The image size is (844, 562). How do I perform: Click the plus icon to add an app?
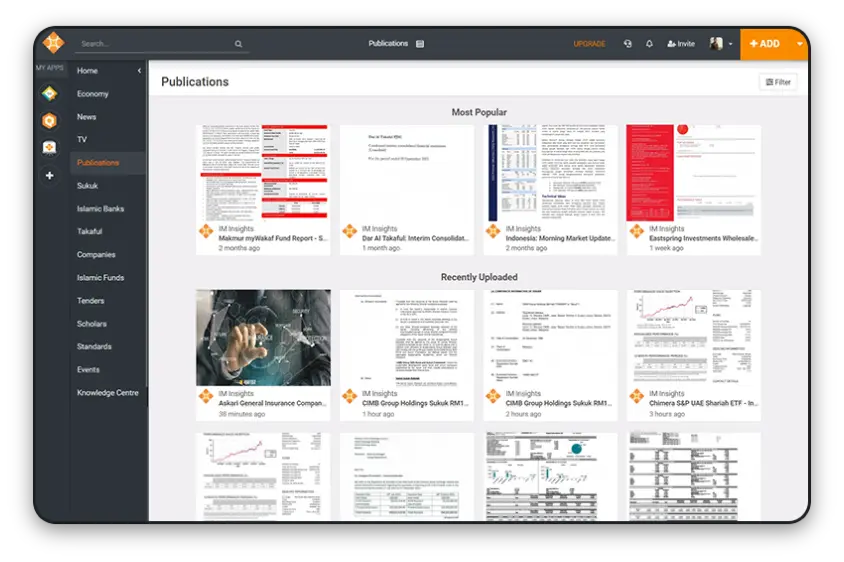point(49,175)
